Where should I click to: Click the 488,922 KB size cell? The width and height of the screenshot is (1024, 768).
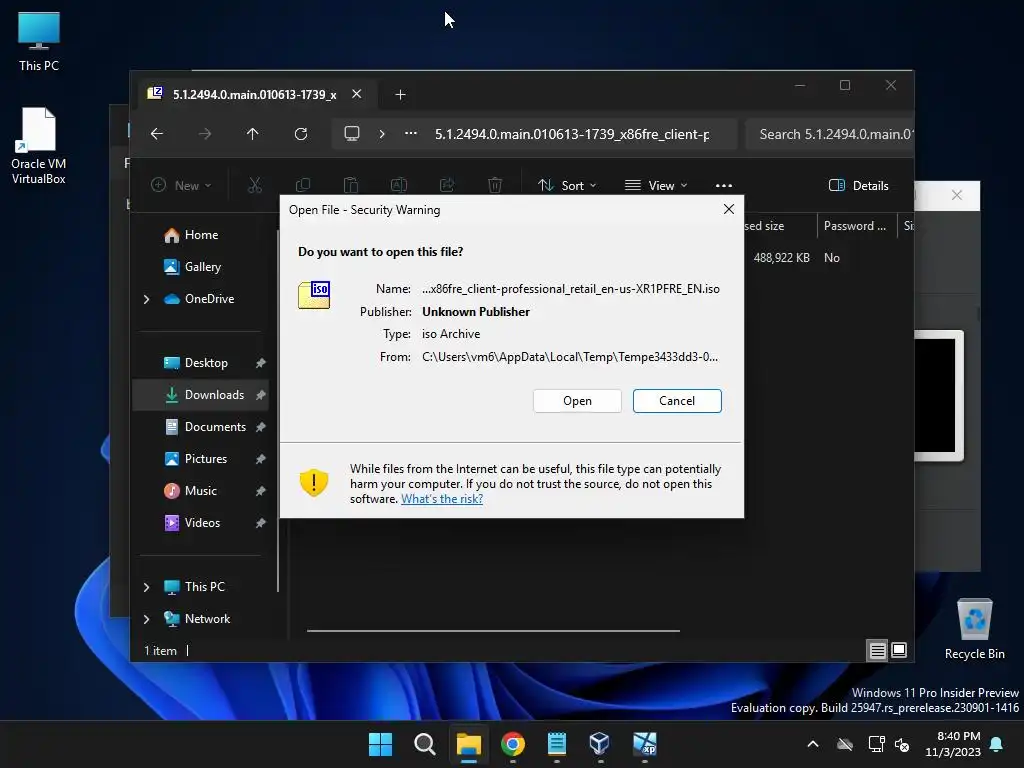[781, 258]
